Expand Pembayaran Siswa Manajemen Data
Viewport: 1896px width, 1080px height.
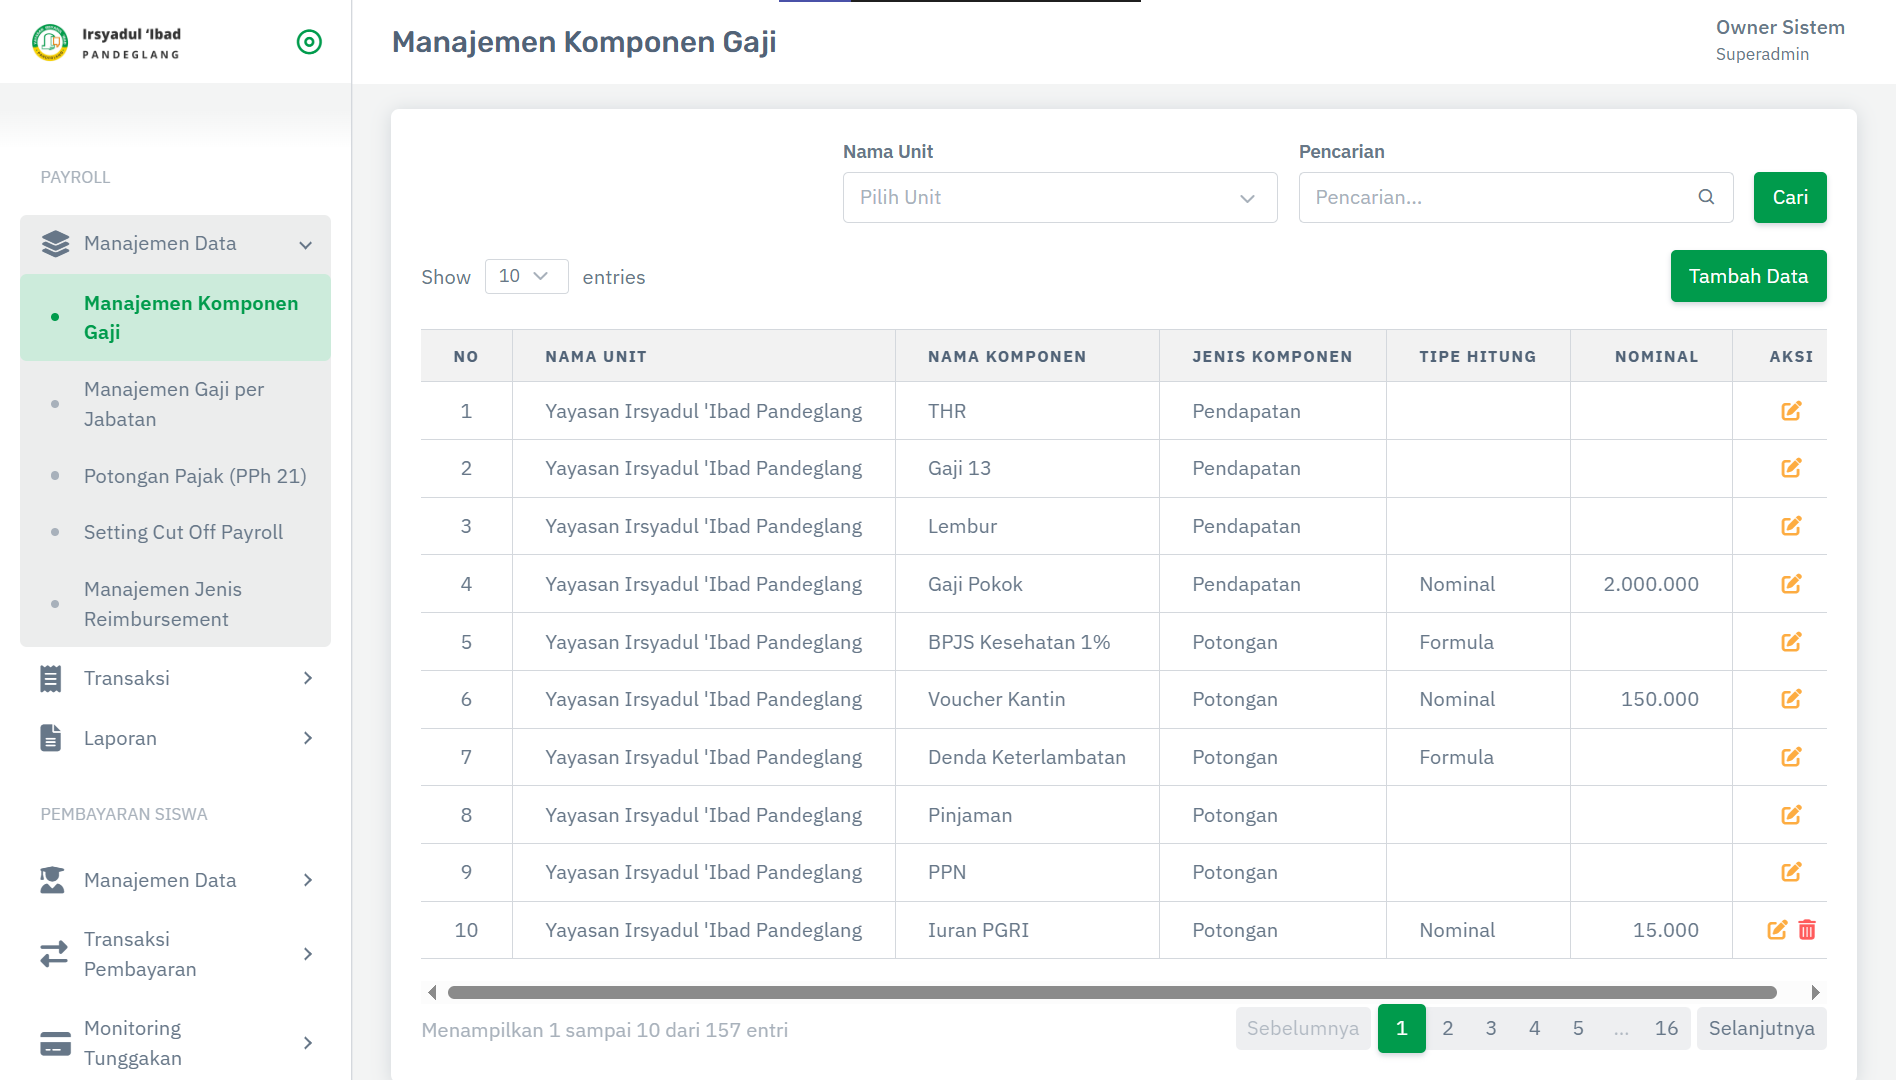coord(176,880)
